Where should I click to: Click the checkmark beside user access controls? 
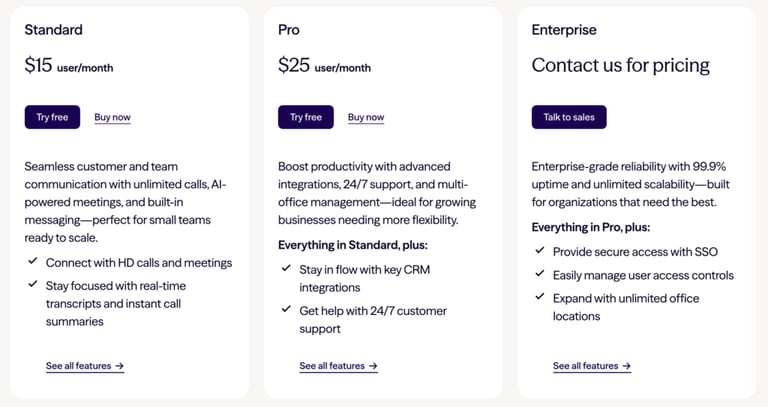pyautogui.click(x=540, y=273)
